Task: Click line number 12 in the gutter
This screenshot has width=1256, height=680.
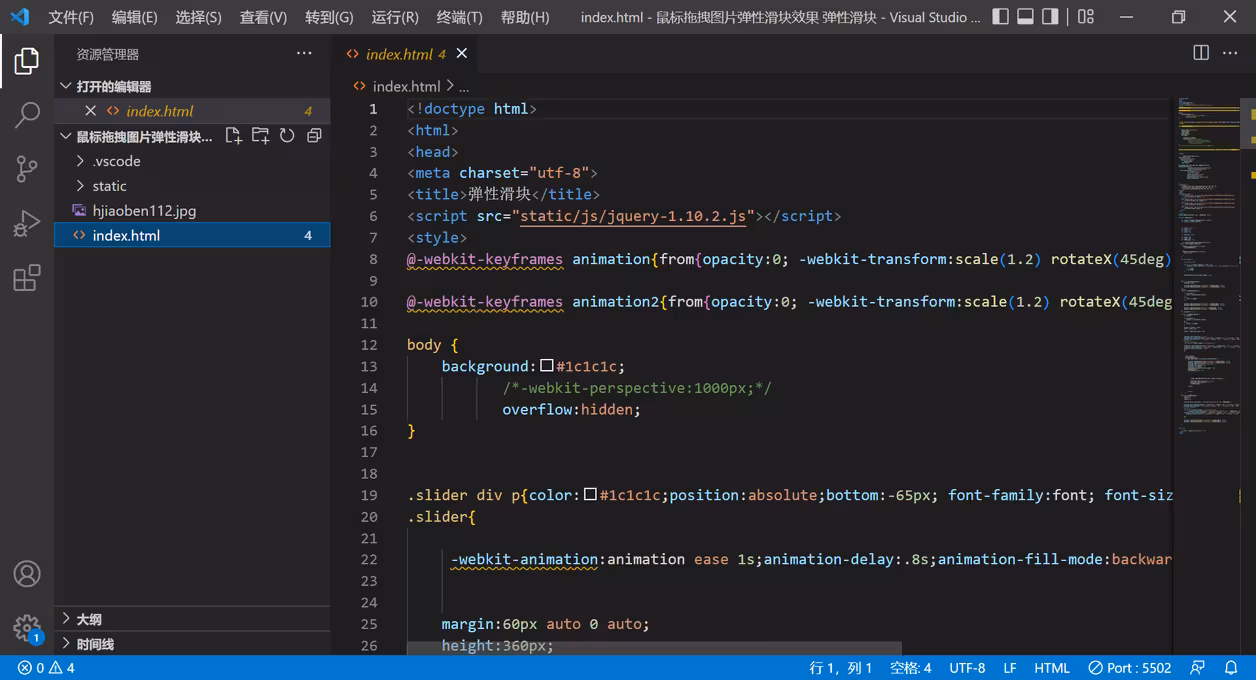Action: 369,345
